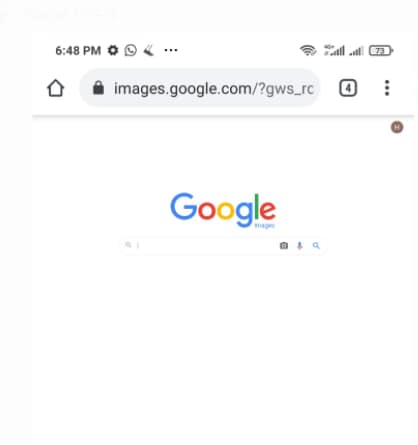418x445 pixels.
Task: Click the padlock site security icon
Action: 98,88
